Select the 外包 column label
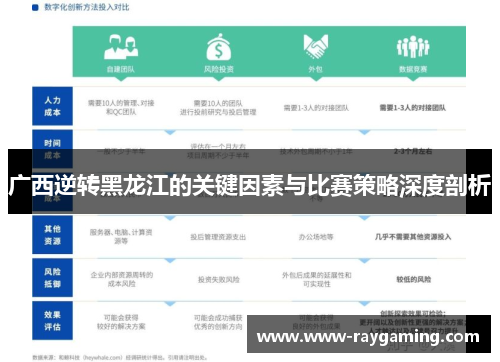This screenshot has height=362, width=500. coord(315,69)
